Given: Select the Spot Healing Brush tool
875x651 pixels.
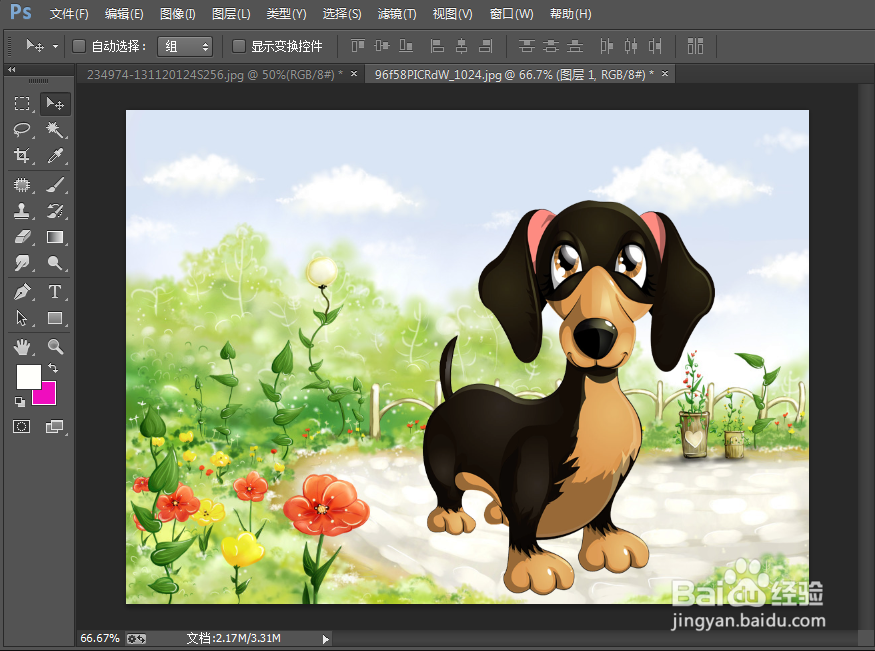Looking at the screenshot, I should pyautogui.click(x=22, y=185).
